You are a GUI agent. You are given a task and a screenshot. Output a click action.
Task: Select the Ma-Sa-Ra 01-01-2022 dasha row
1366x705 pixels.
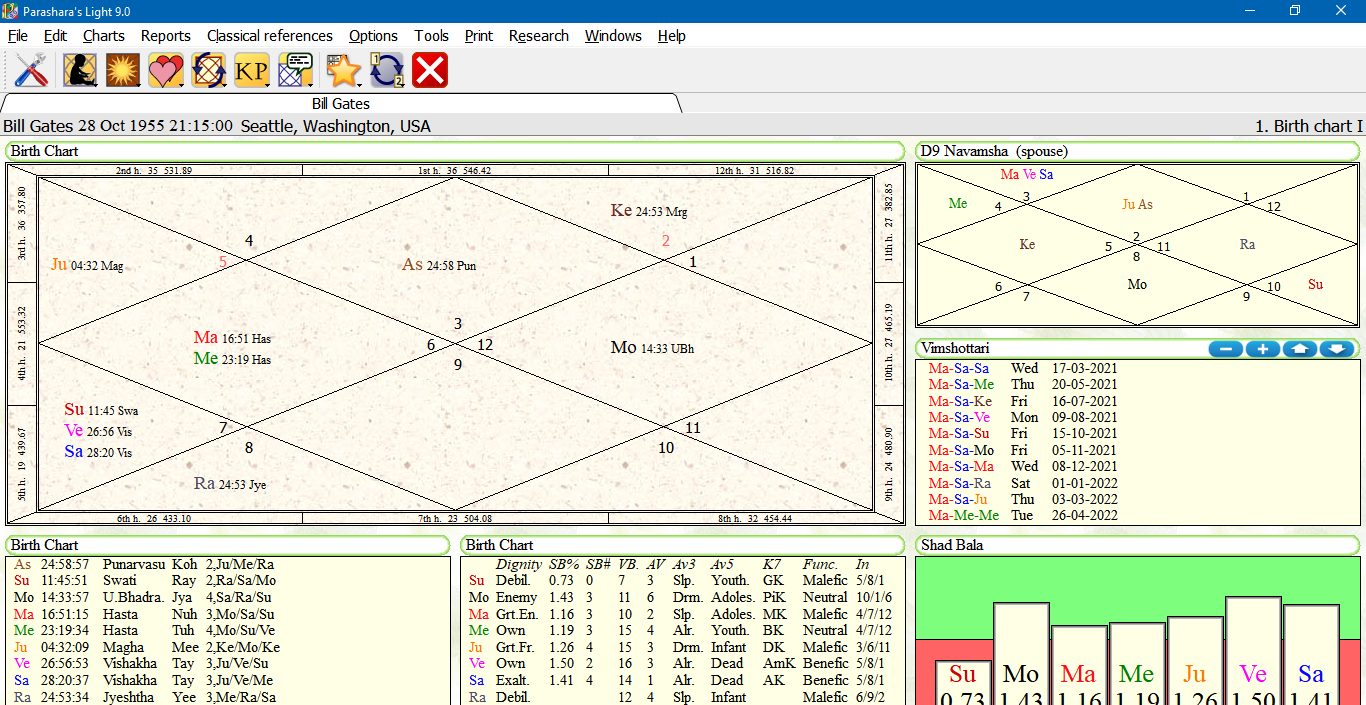[x=1023, y=483]
